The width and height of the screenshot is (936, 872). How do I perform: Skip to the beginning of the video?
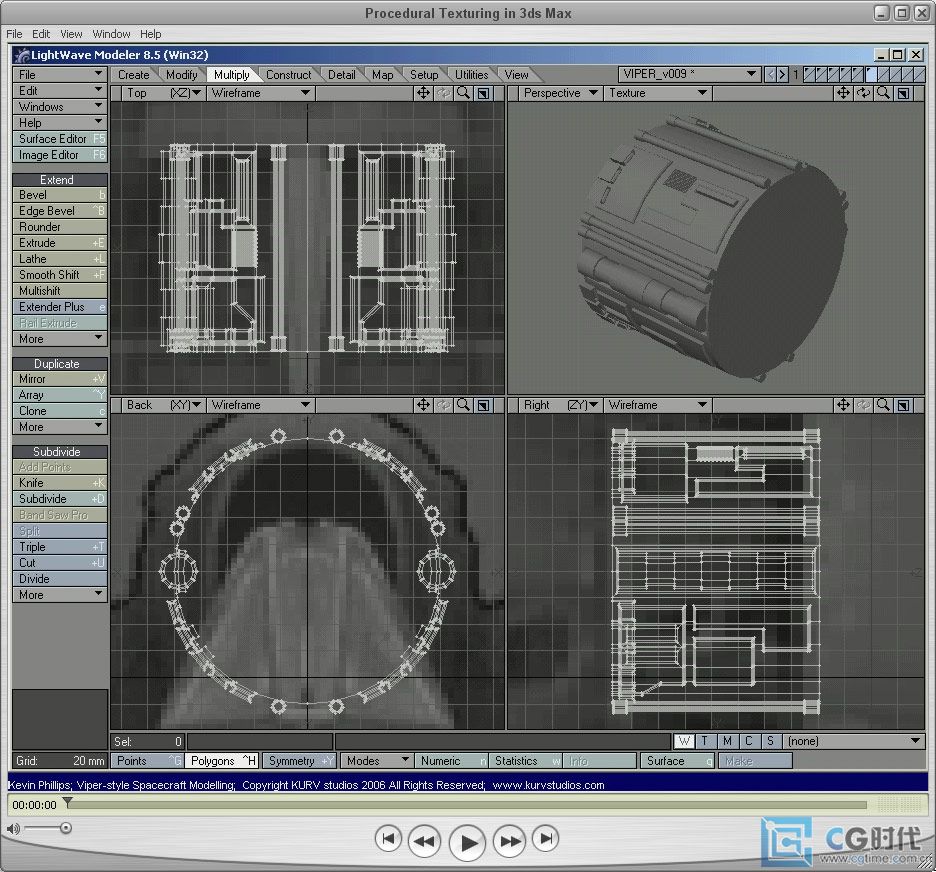click(388, 839)
